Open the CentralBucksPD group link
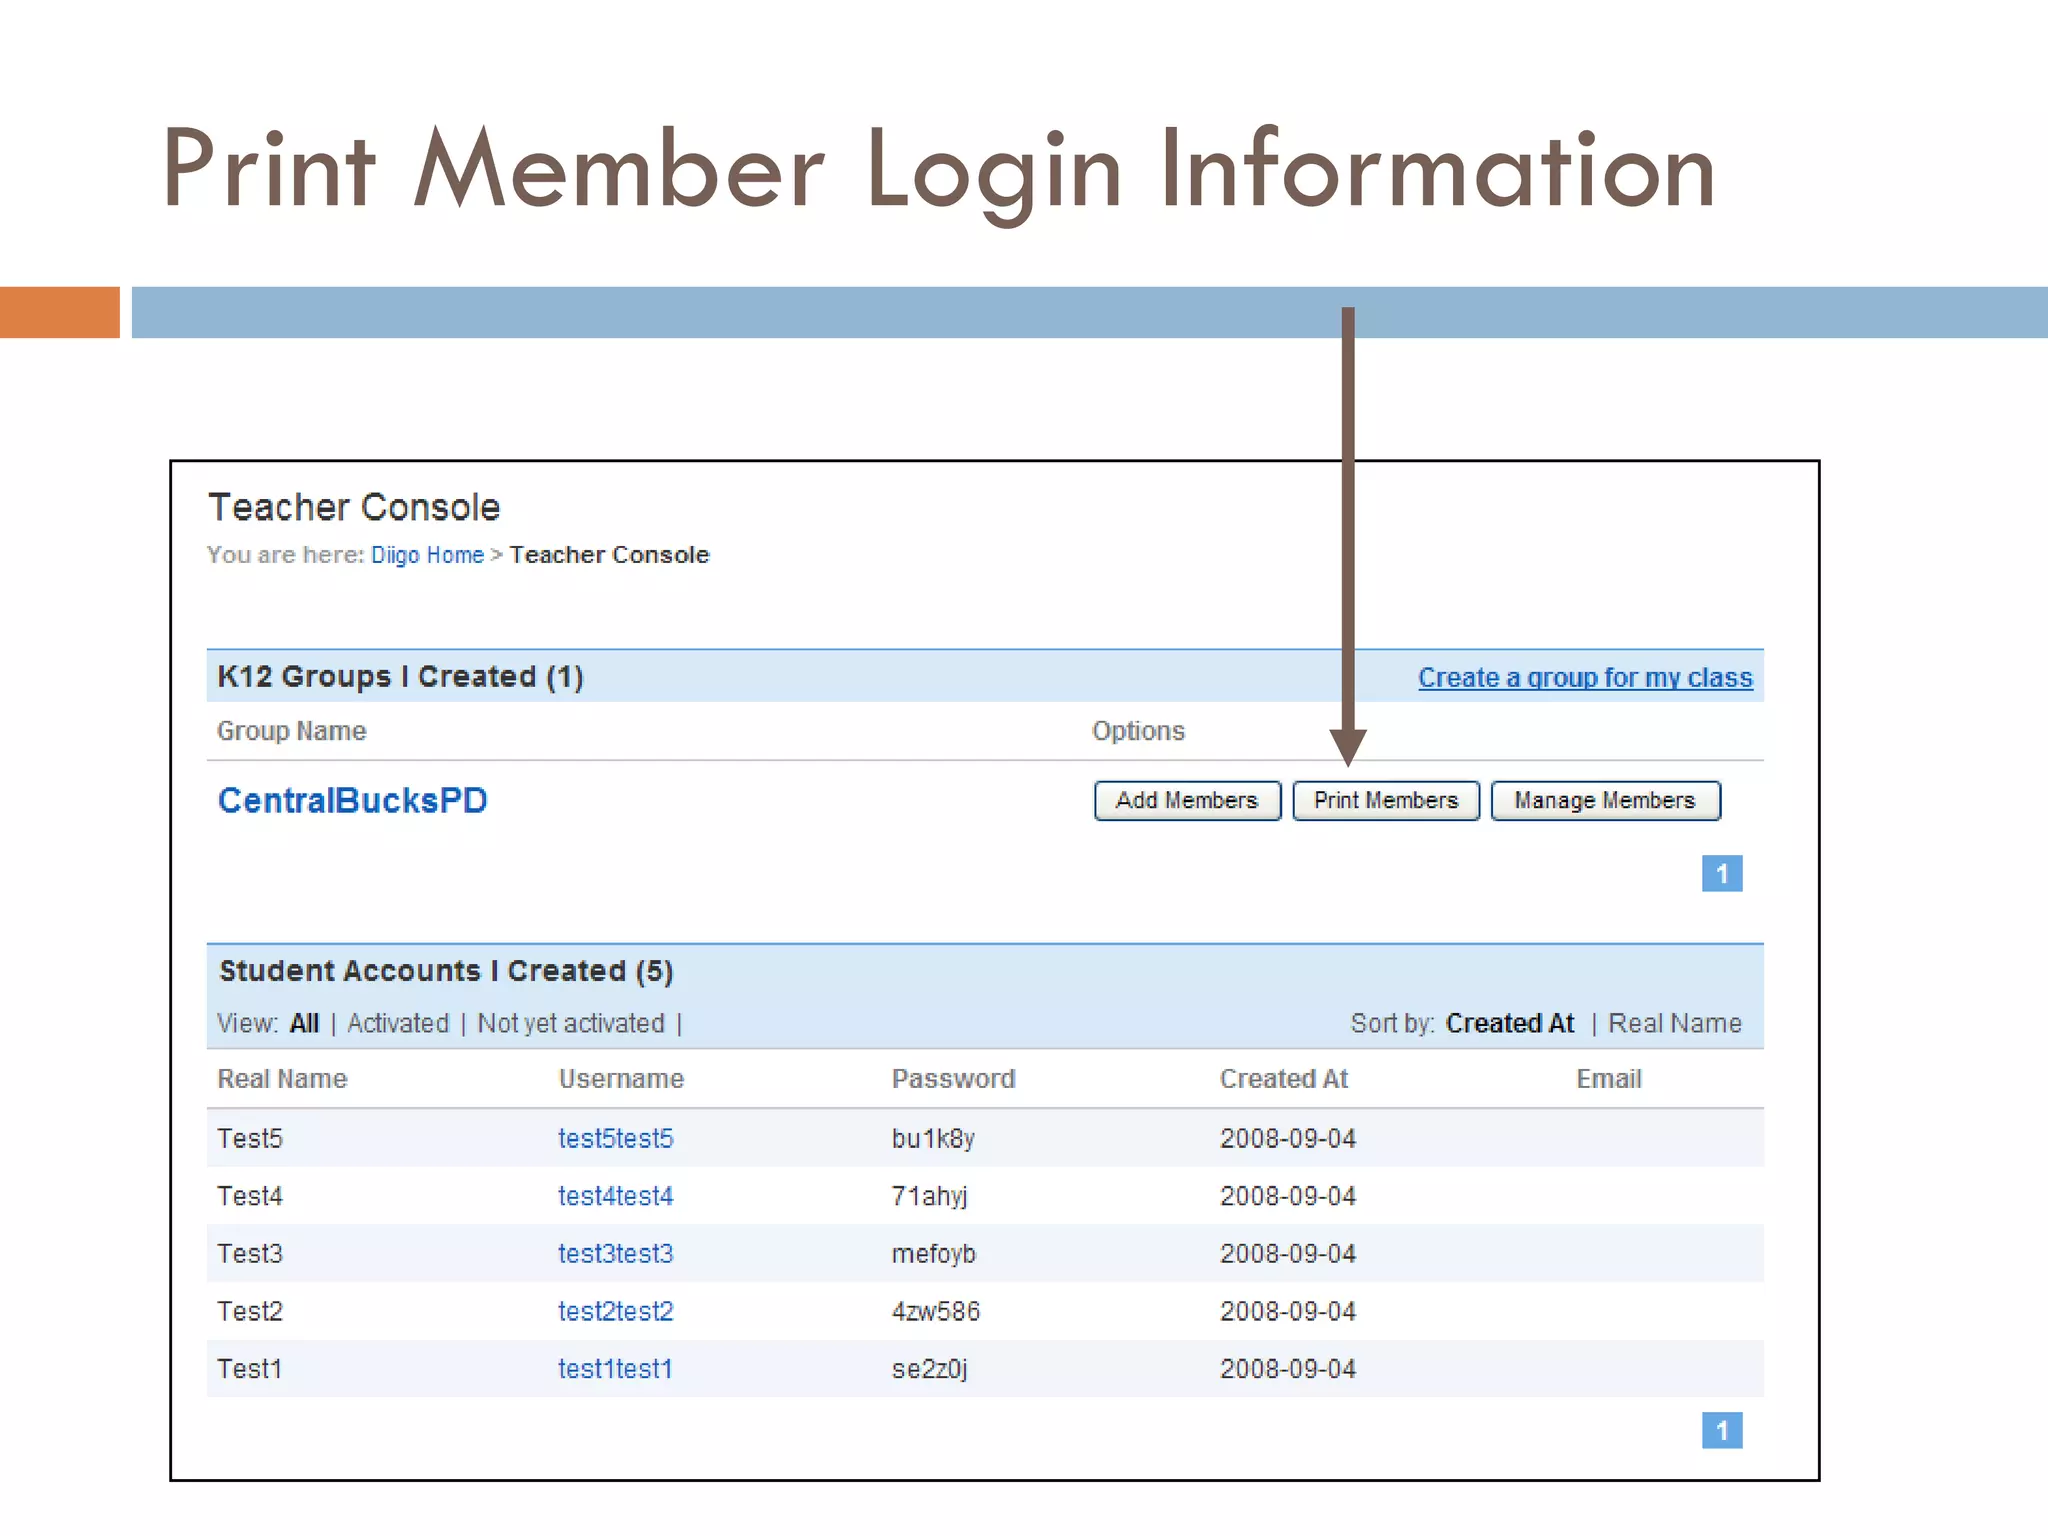The height and width of the screenshot is (1536, 2048). tap(352, 801)
